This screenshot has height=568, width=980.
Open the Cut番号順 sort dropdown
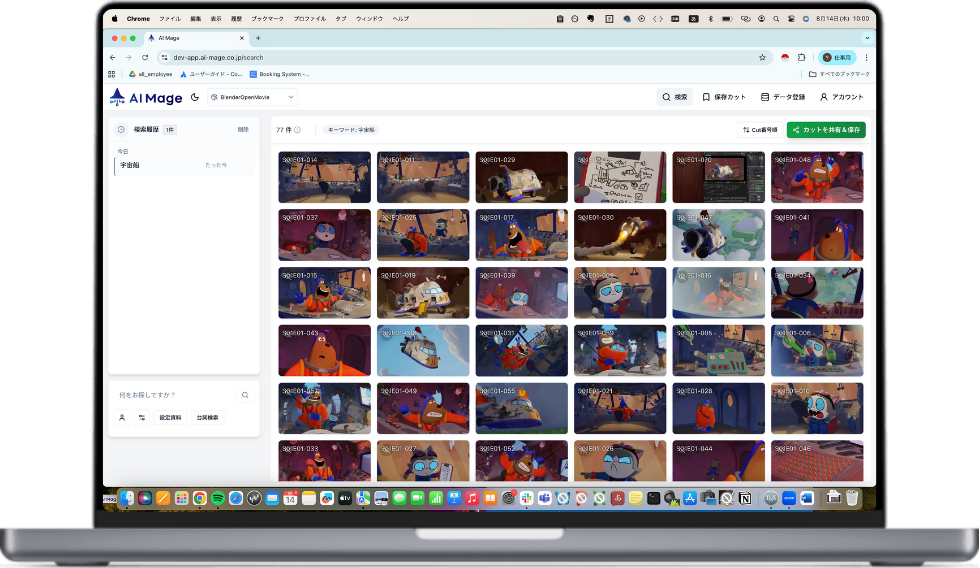click(759, 130)
